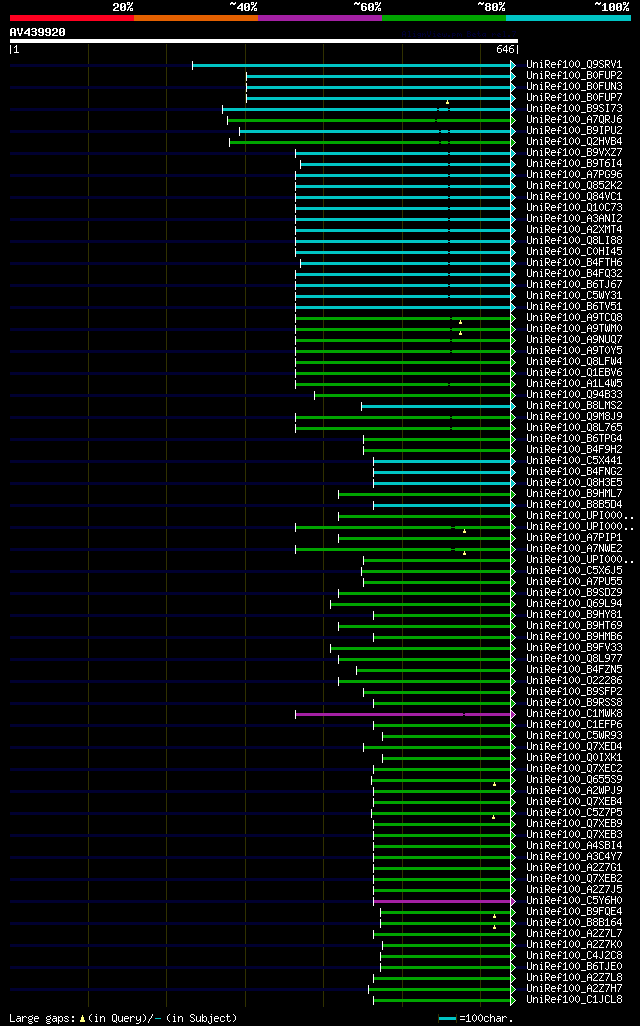Select the UniRef100_A7PG96 label
Viewport: 640px width, 1026px height.
tap(574, 175)
